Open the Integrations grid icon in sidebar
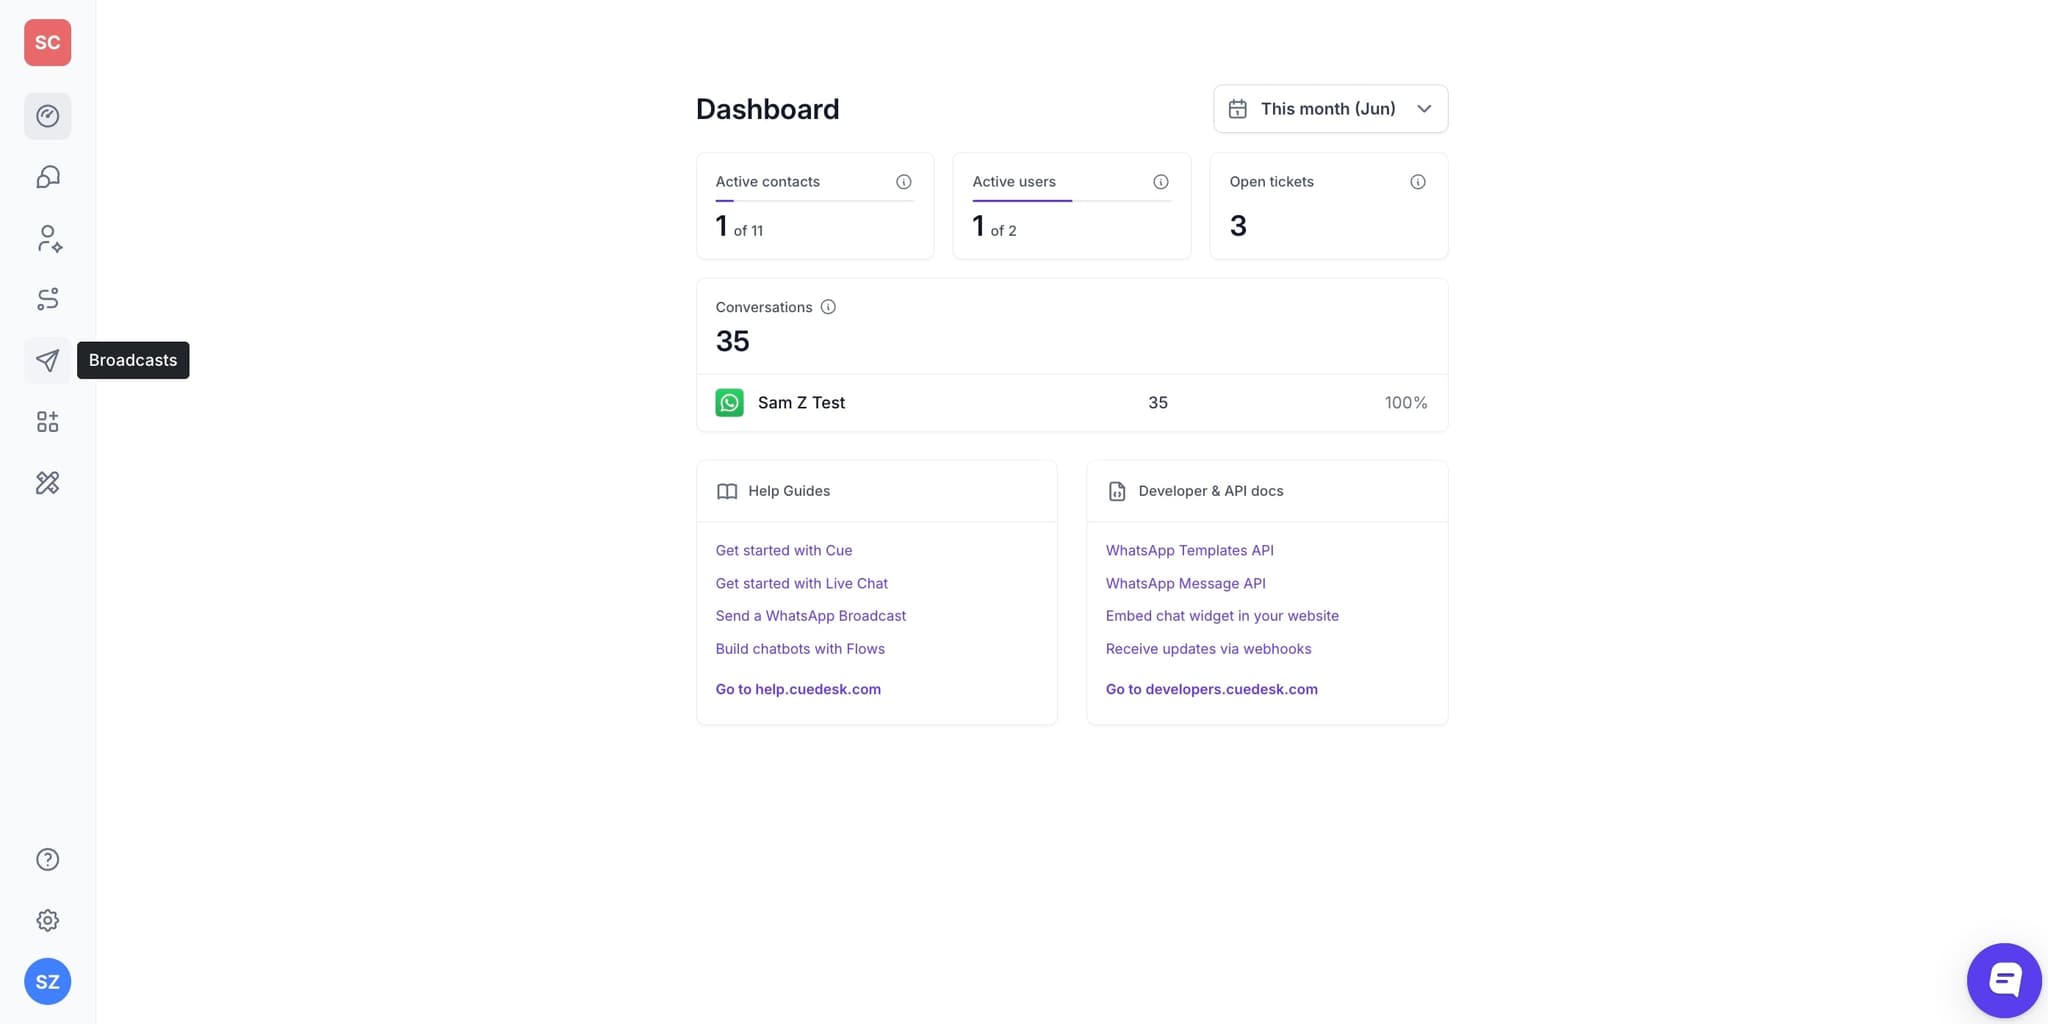2048x1024 pixels. pyautogui.click(x=47, y=421)
